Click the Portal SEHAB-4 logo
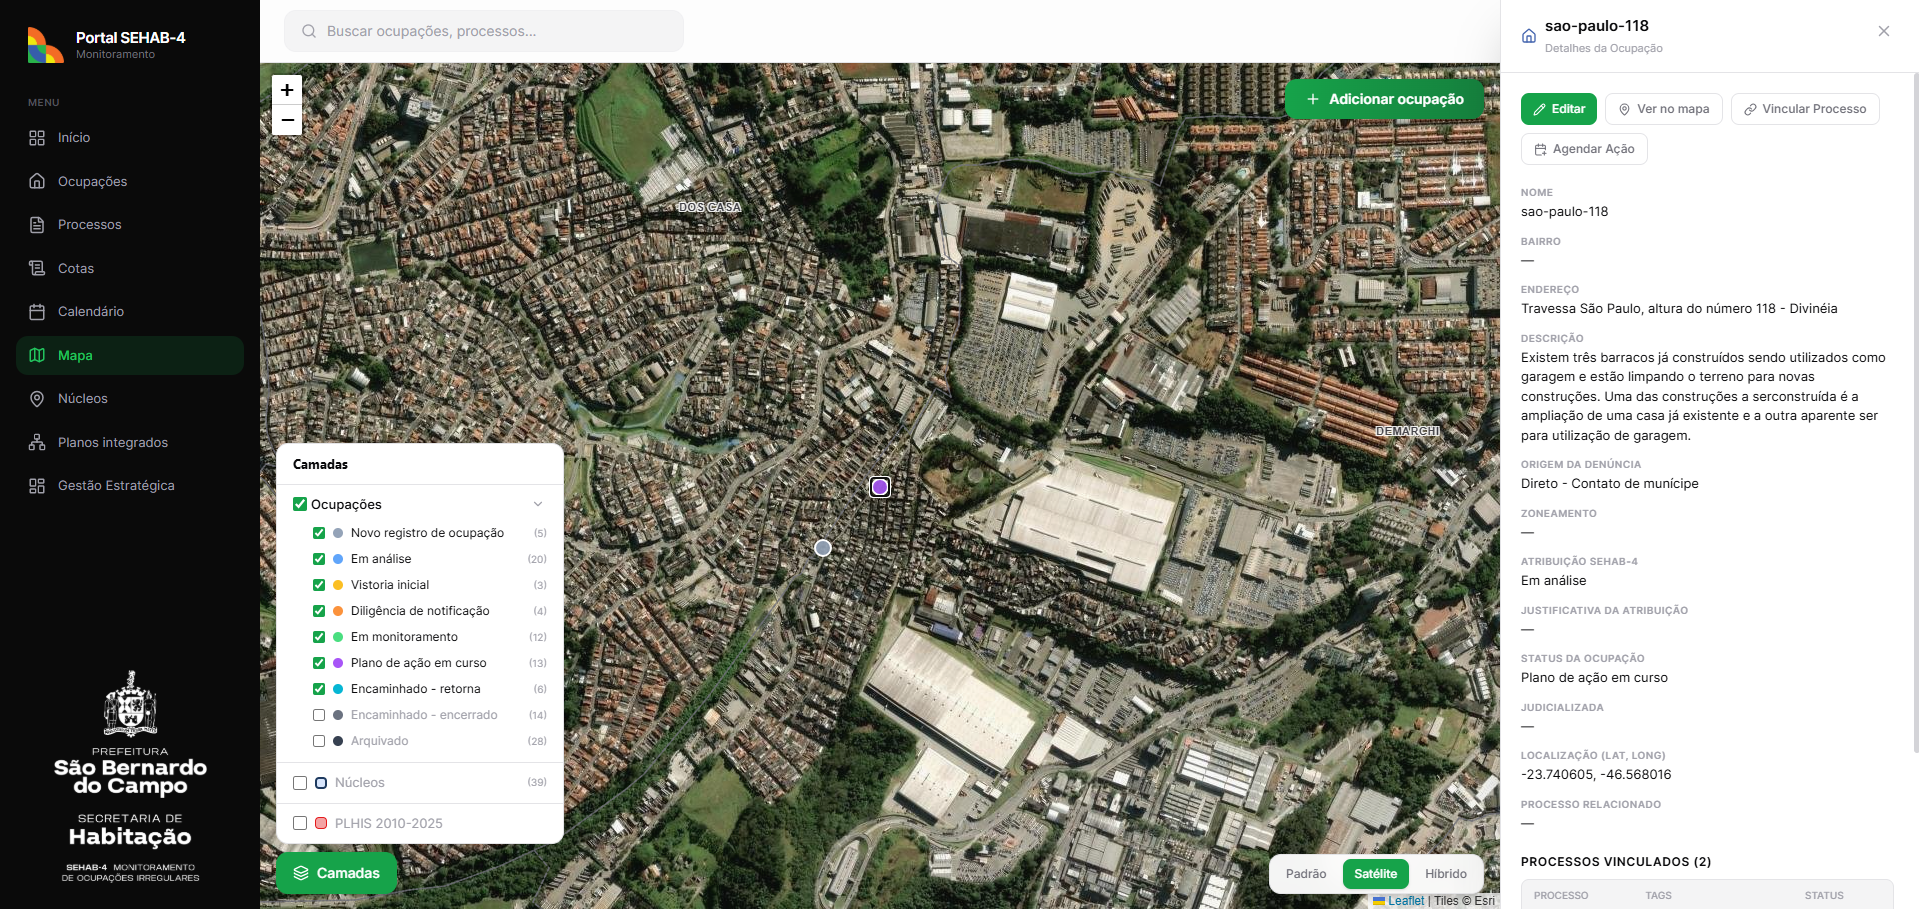1919x909 pixels. 46,45
